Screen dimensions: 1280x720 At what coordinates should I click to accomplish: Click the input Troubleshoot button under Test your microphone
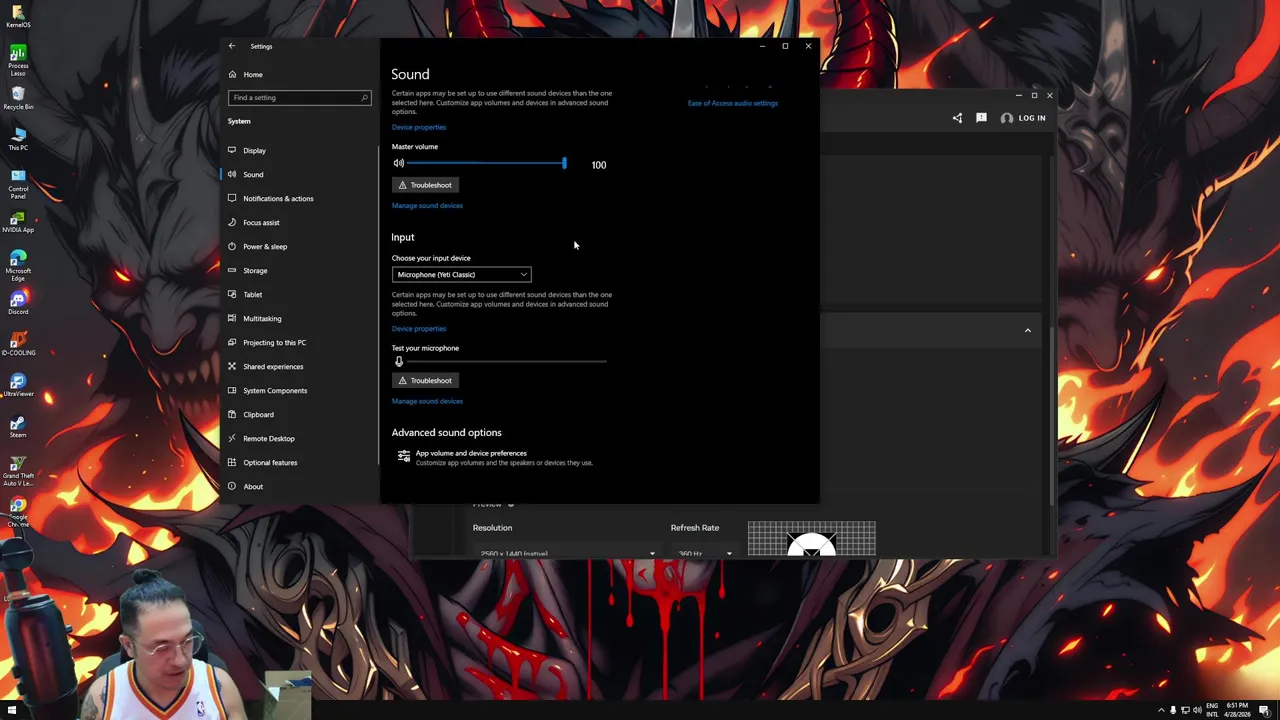425,380
